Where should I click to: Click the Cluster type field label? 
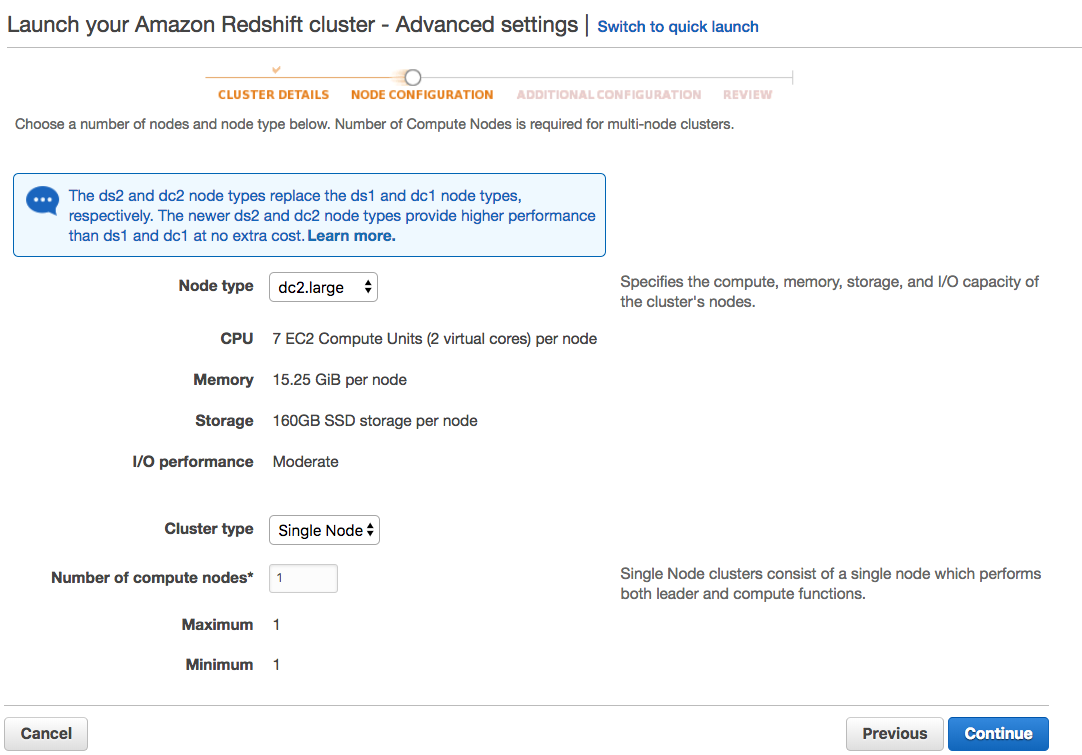point(209,529)
